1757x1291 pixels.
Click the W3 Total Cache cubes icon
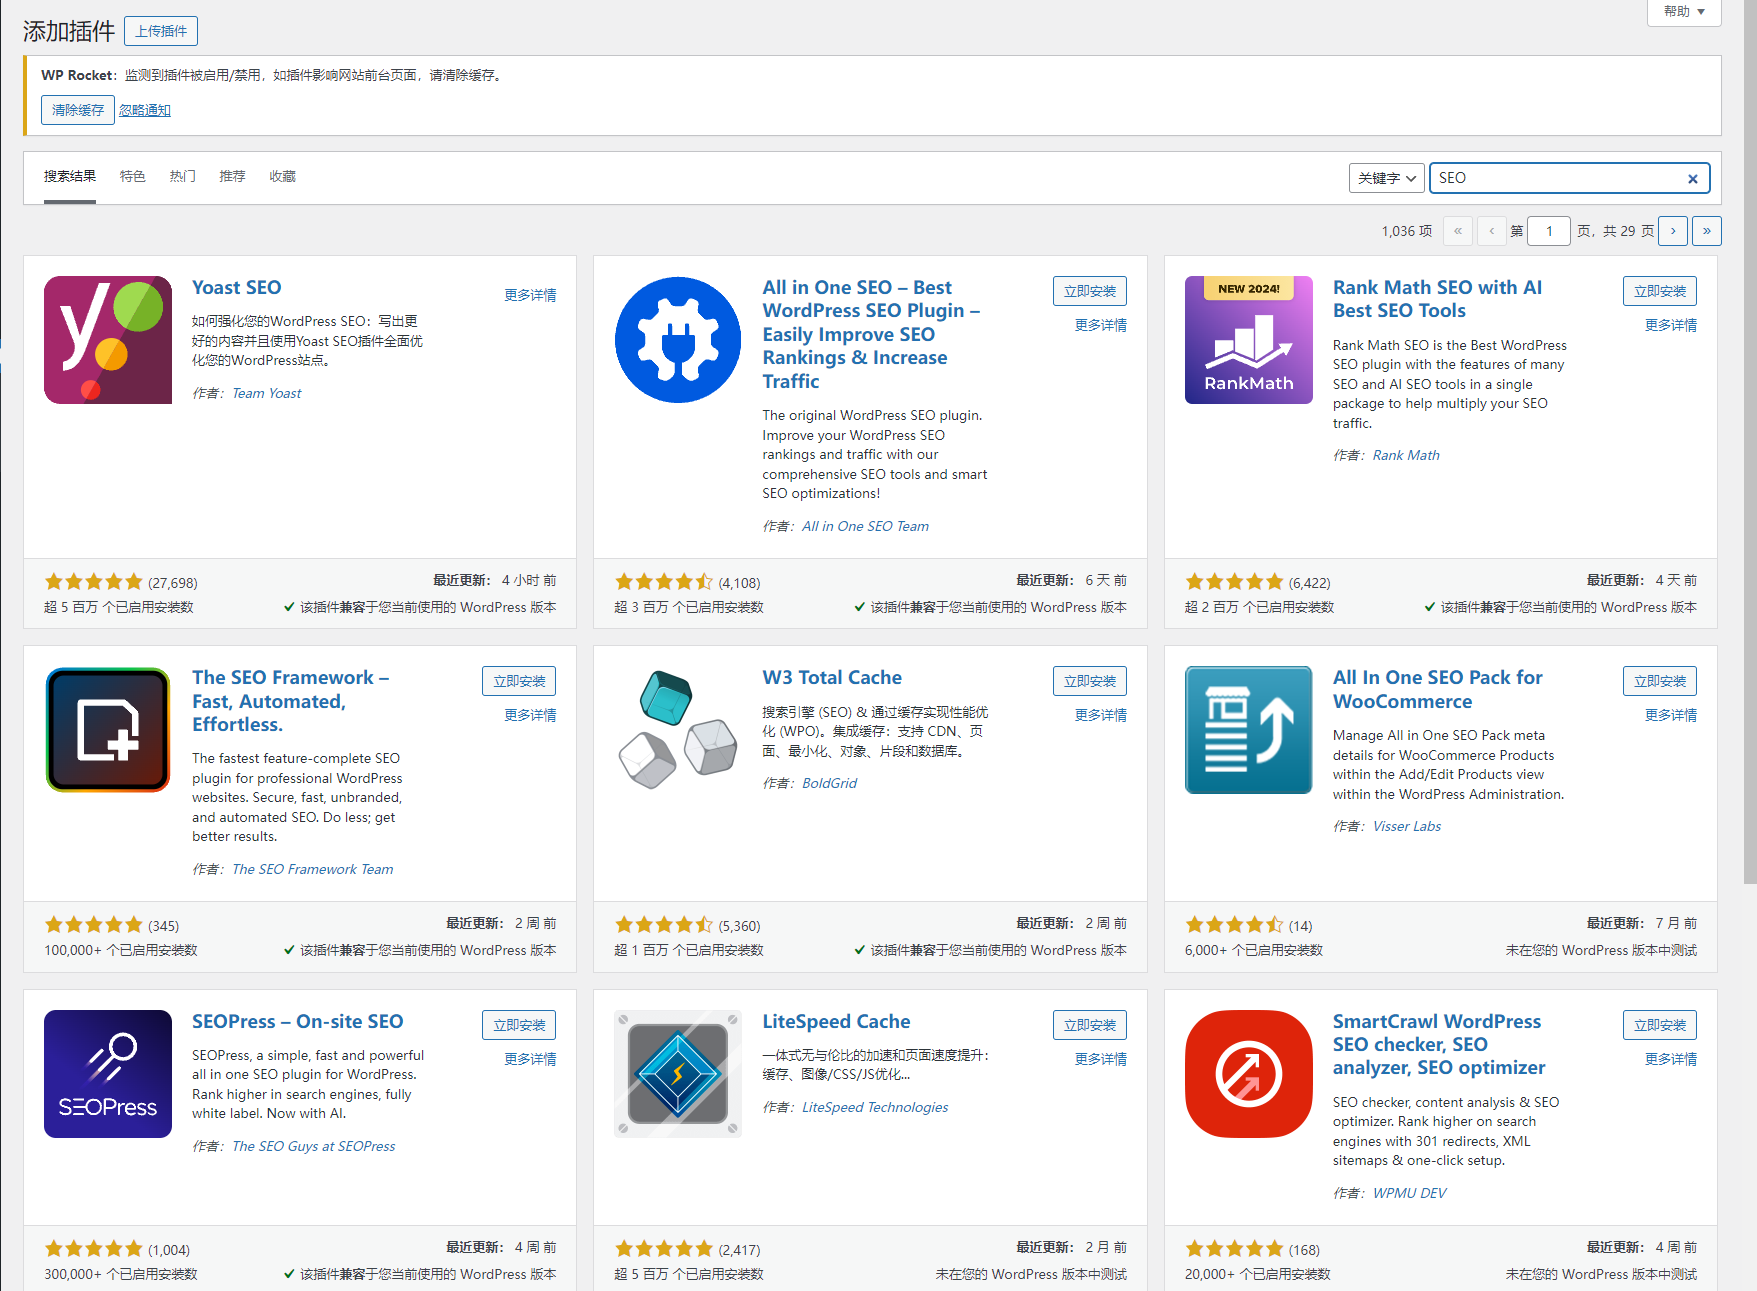[x=678, y=730]
